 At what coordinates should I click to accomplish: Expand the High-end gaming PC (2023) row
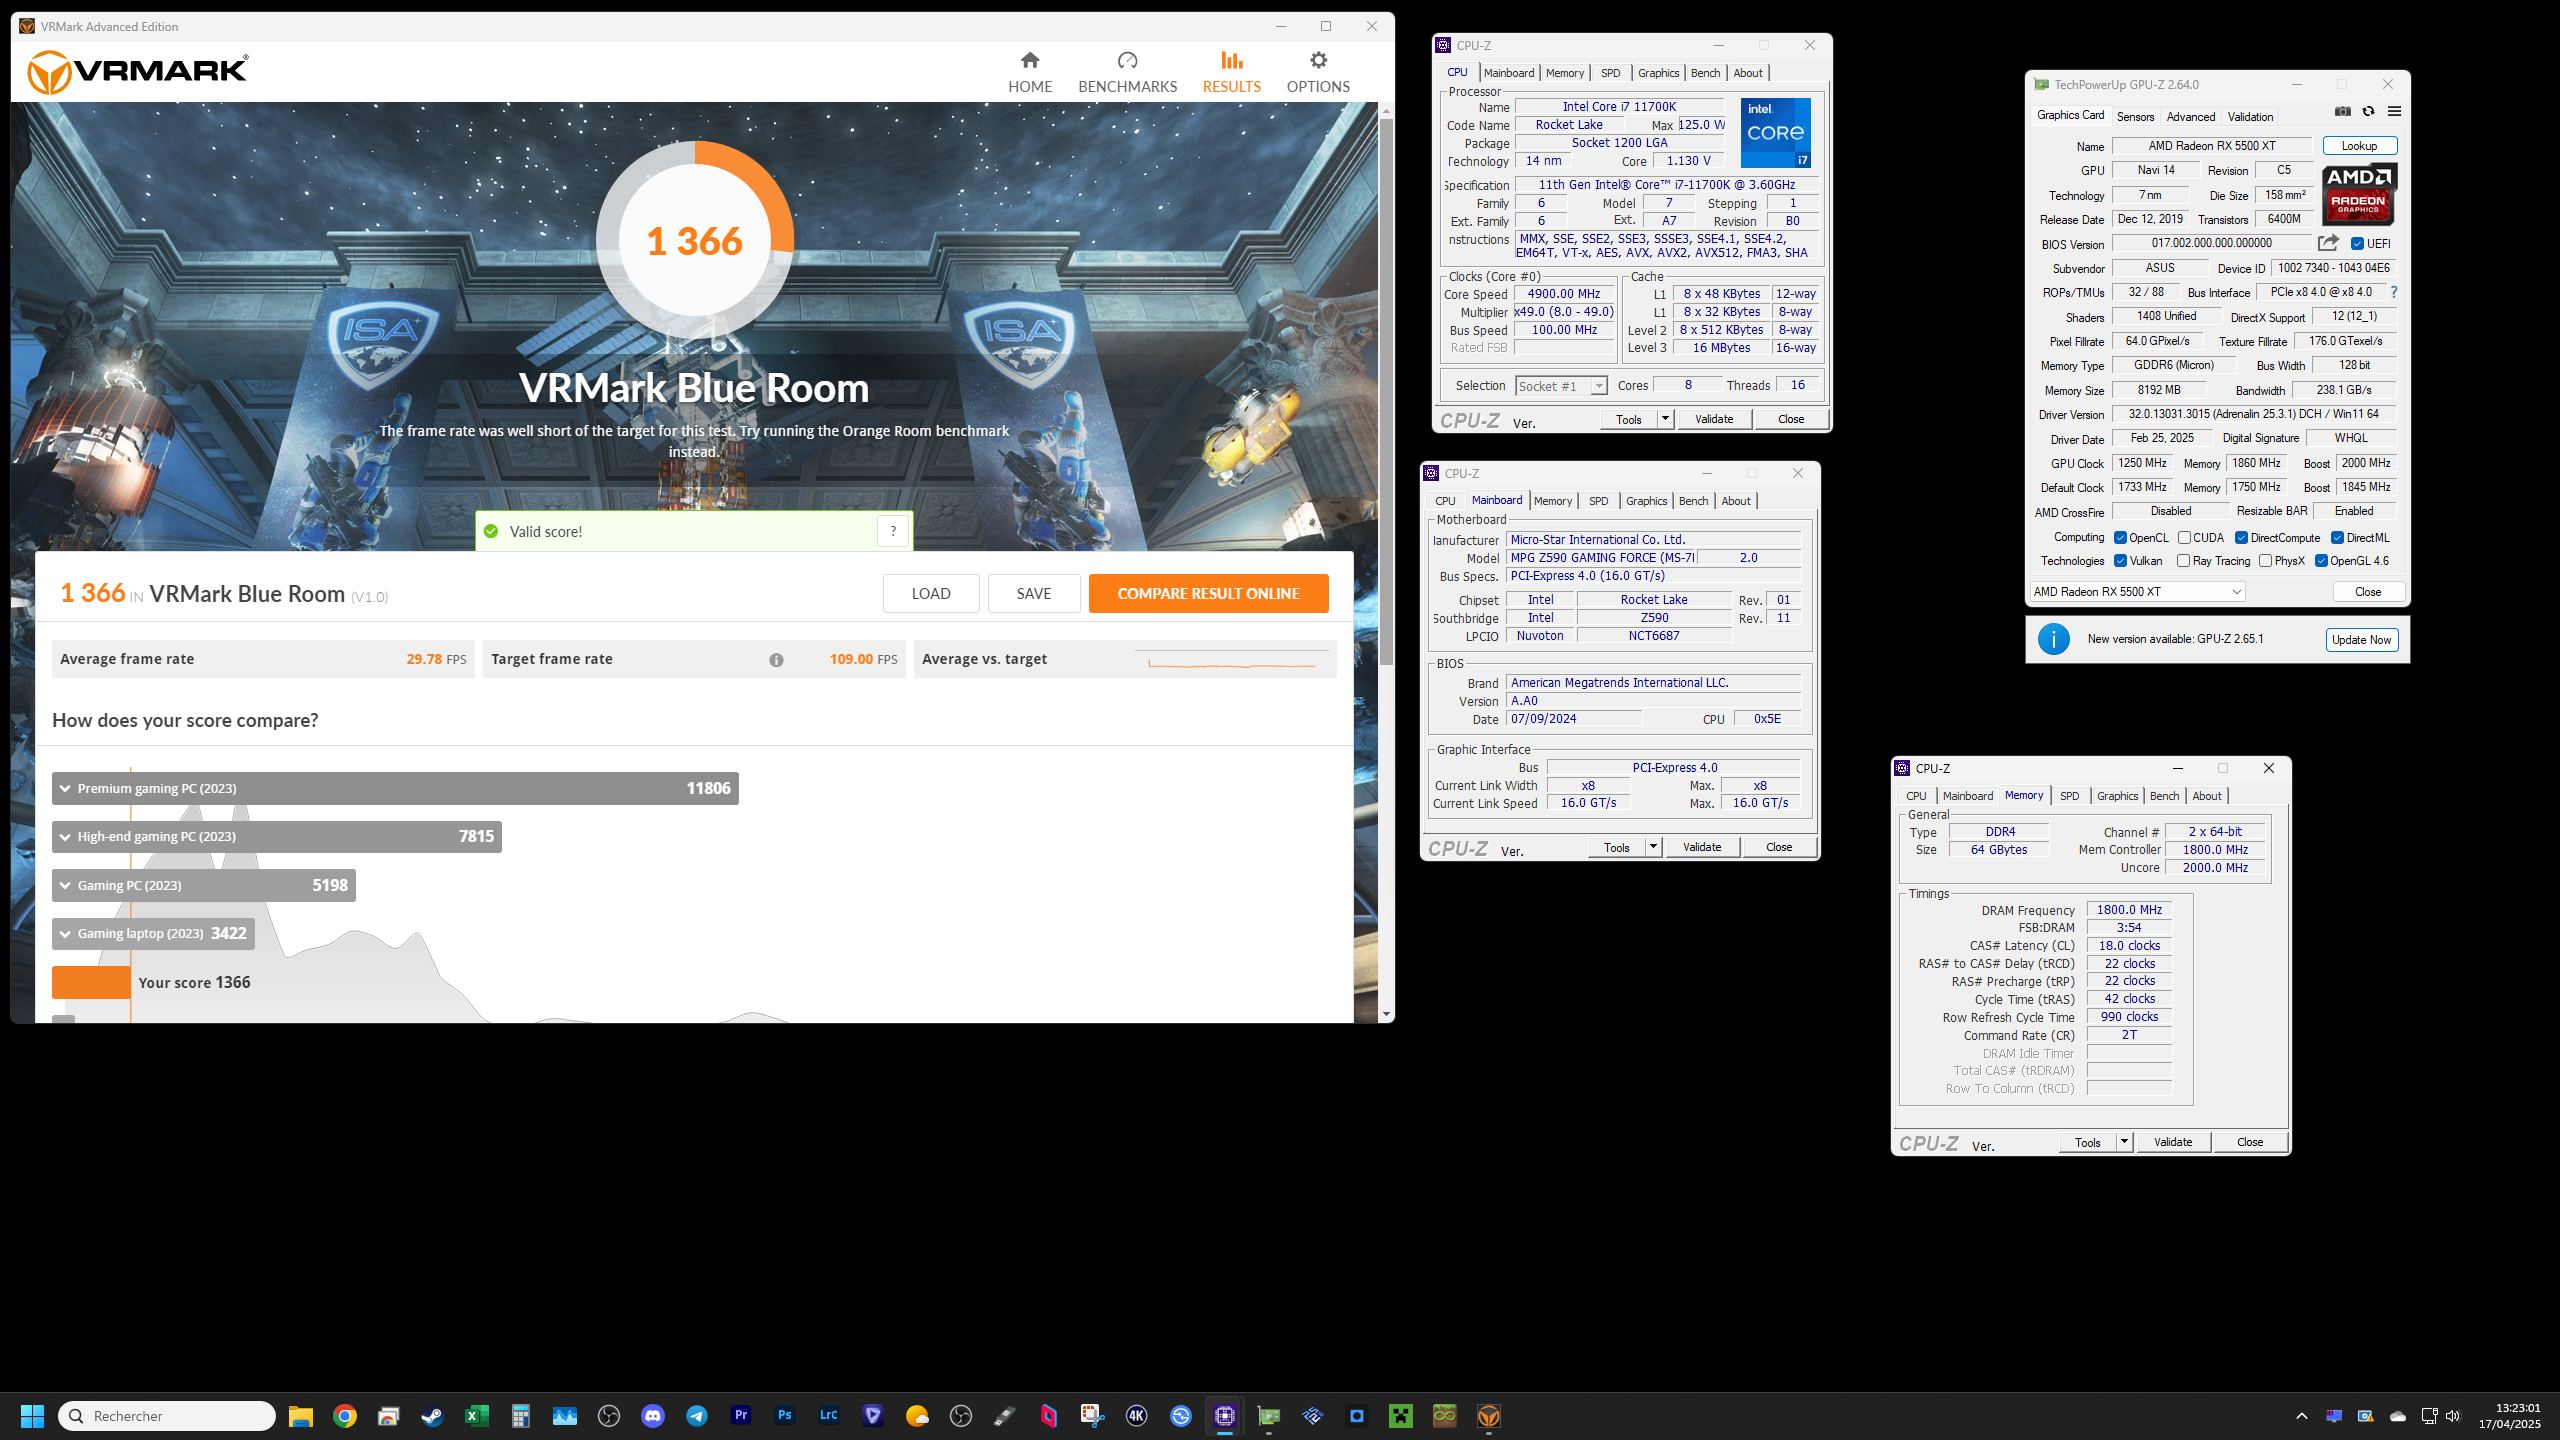point(277,837)
